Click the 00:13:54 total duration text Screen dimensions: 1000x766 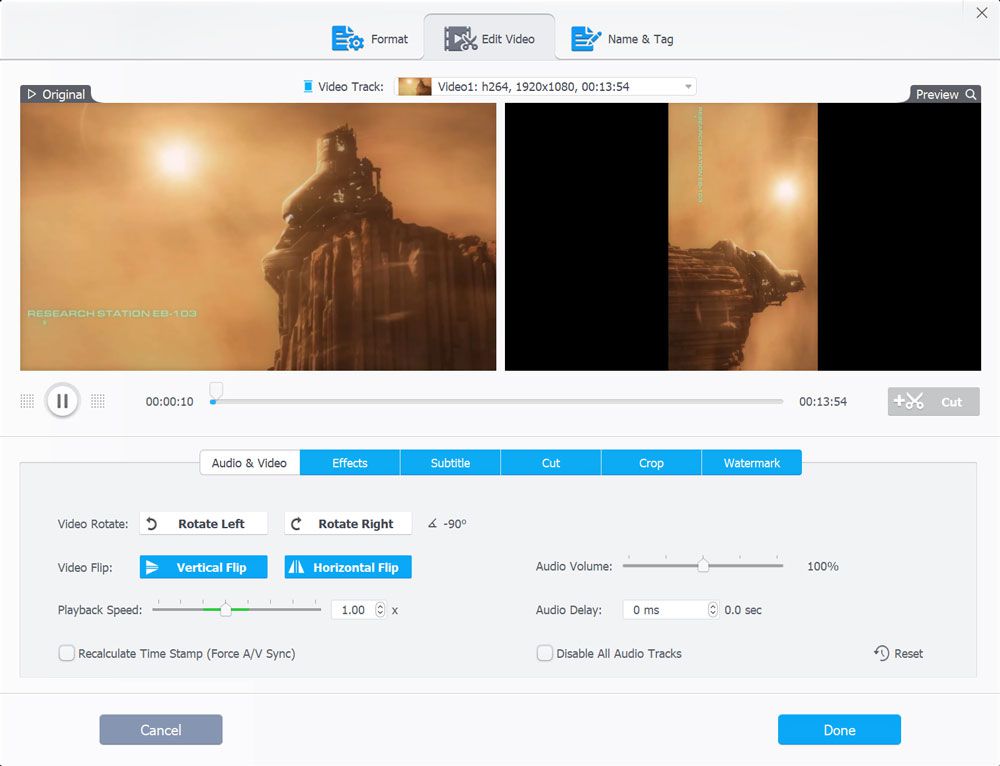tap(823, 402)
